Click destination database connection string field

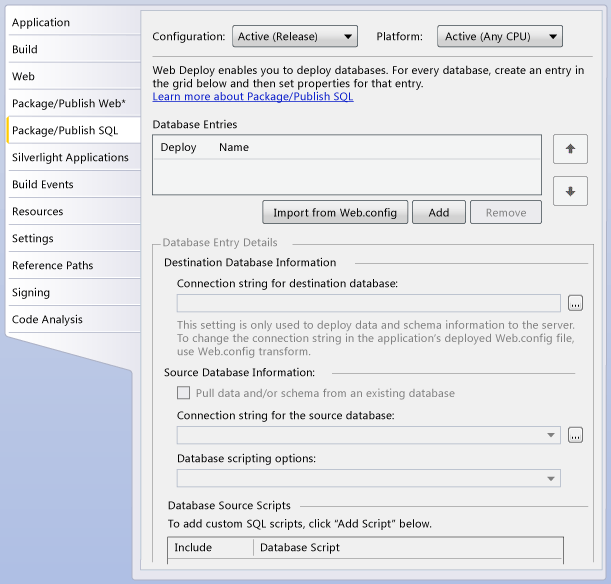coord(369,303)
